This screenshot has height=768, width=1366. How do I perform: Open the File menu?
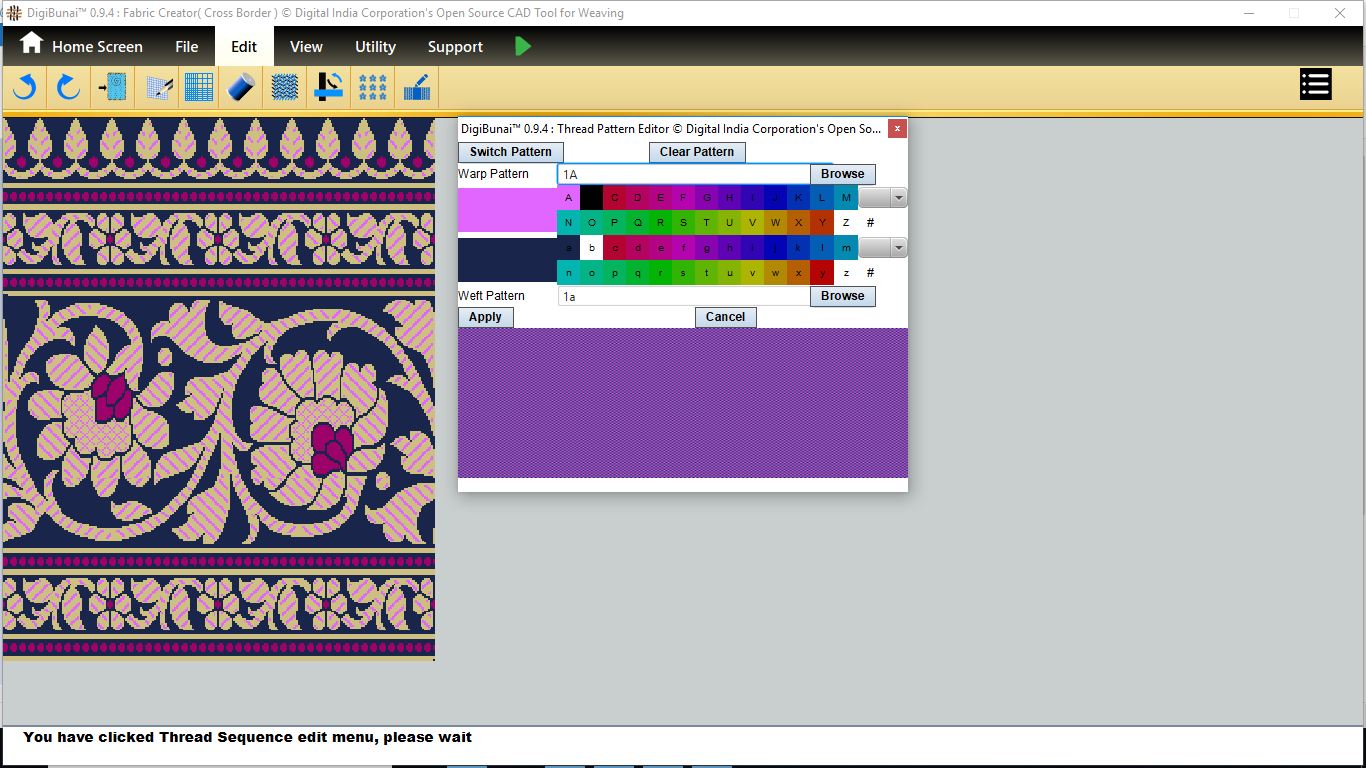tap(186, 47)
